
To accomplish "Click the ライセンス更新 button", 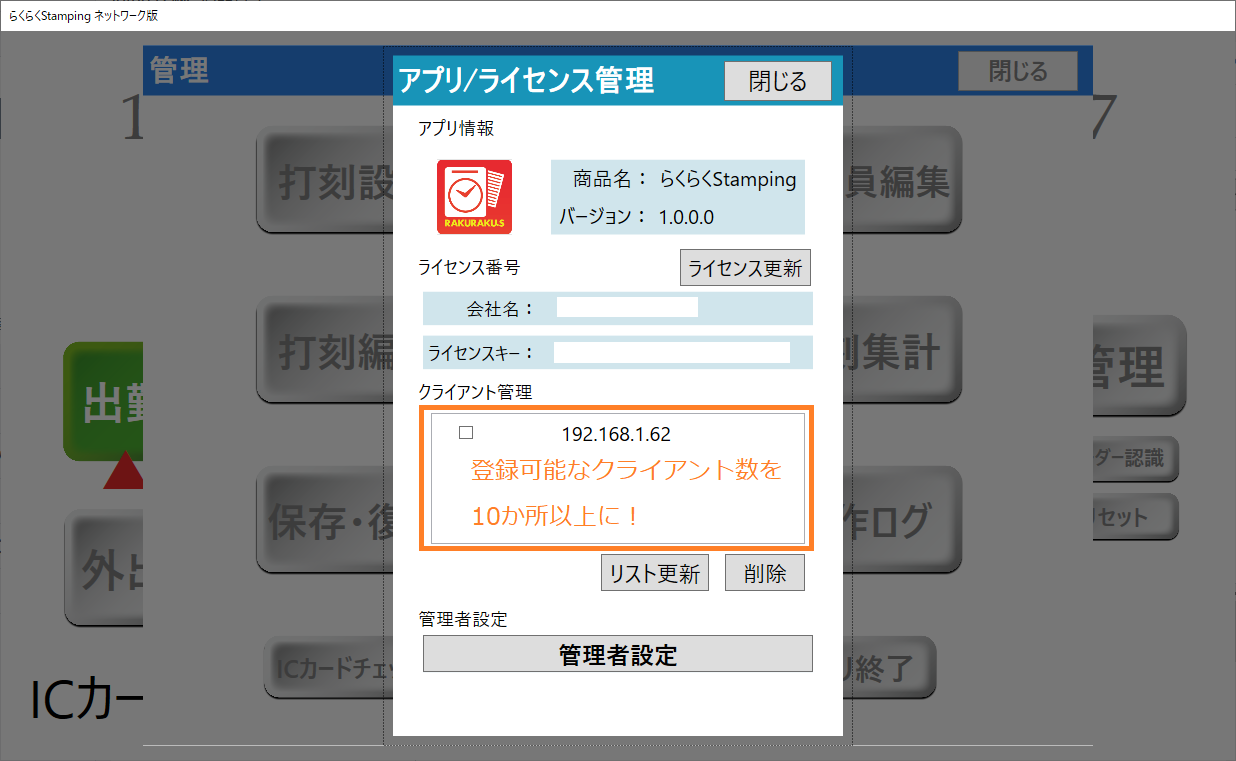I will (x=745, y=268).
